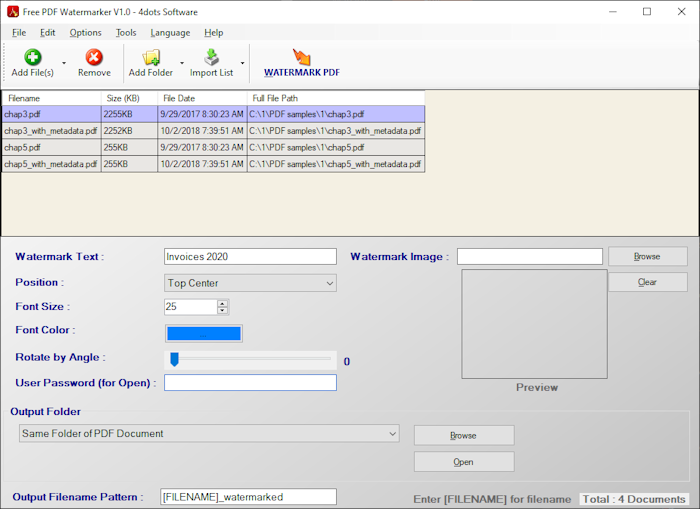Image resolution: width=700 pixels, height=509 pixels.
Task: Expand the Import List dropdown arrow
Action: click(x=242, y=63)
